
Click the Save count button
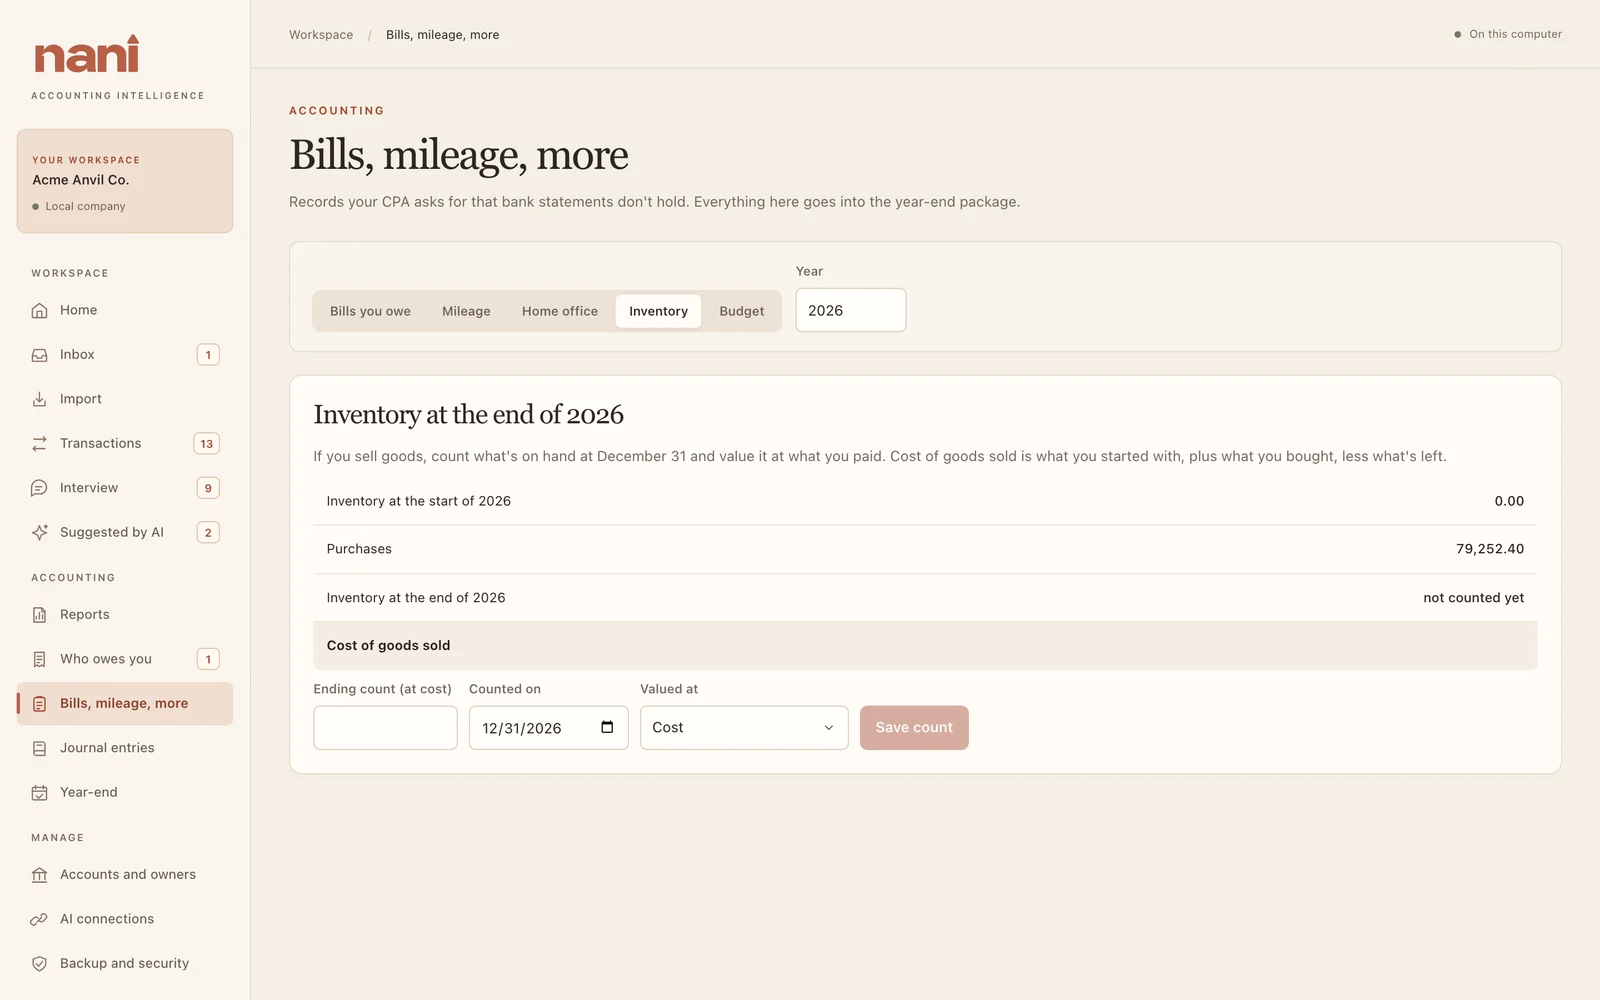click(x=914, y=728)
